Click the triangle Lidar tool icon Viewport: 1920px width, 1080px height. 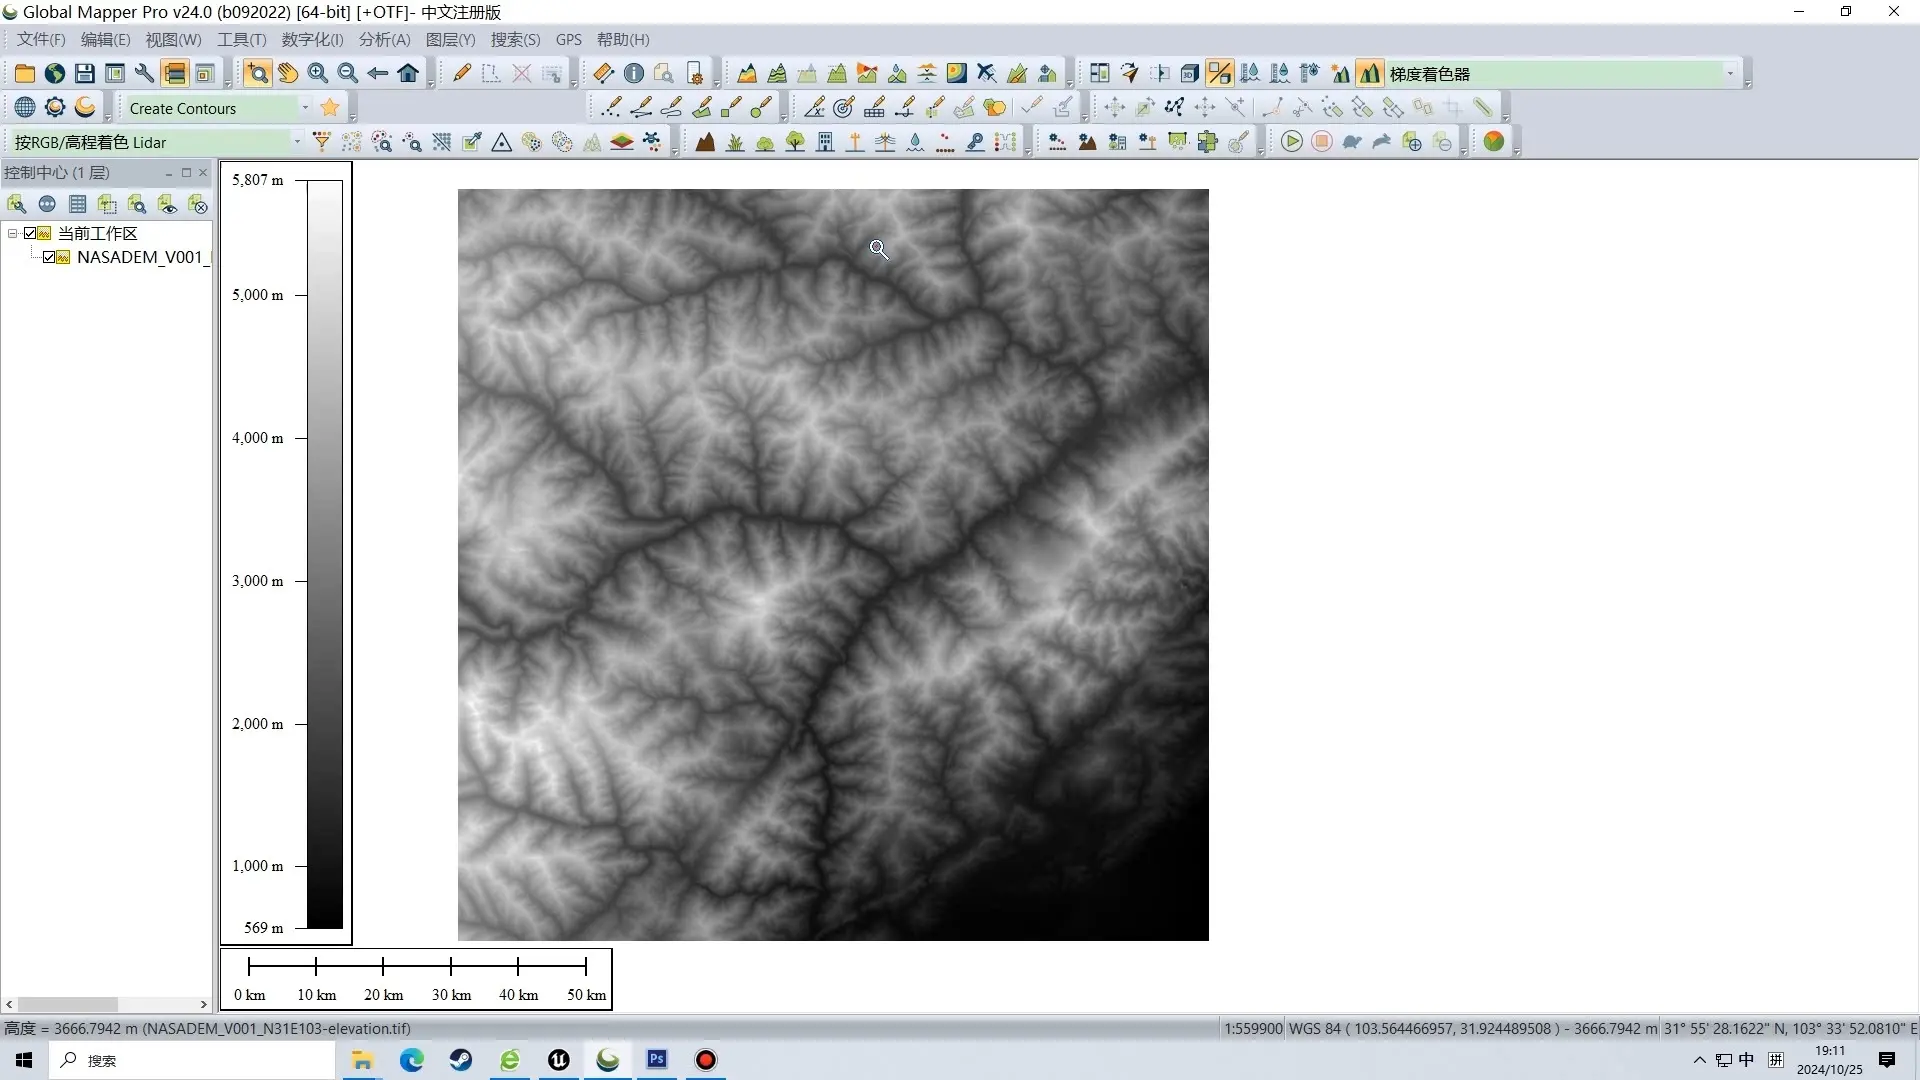coord(502,142)
